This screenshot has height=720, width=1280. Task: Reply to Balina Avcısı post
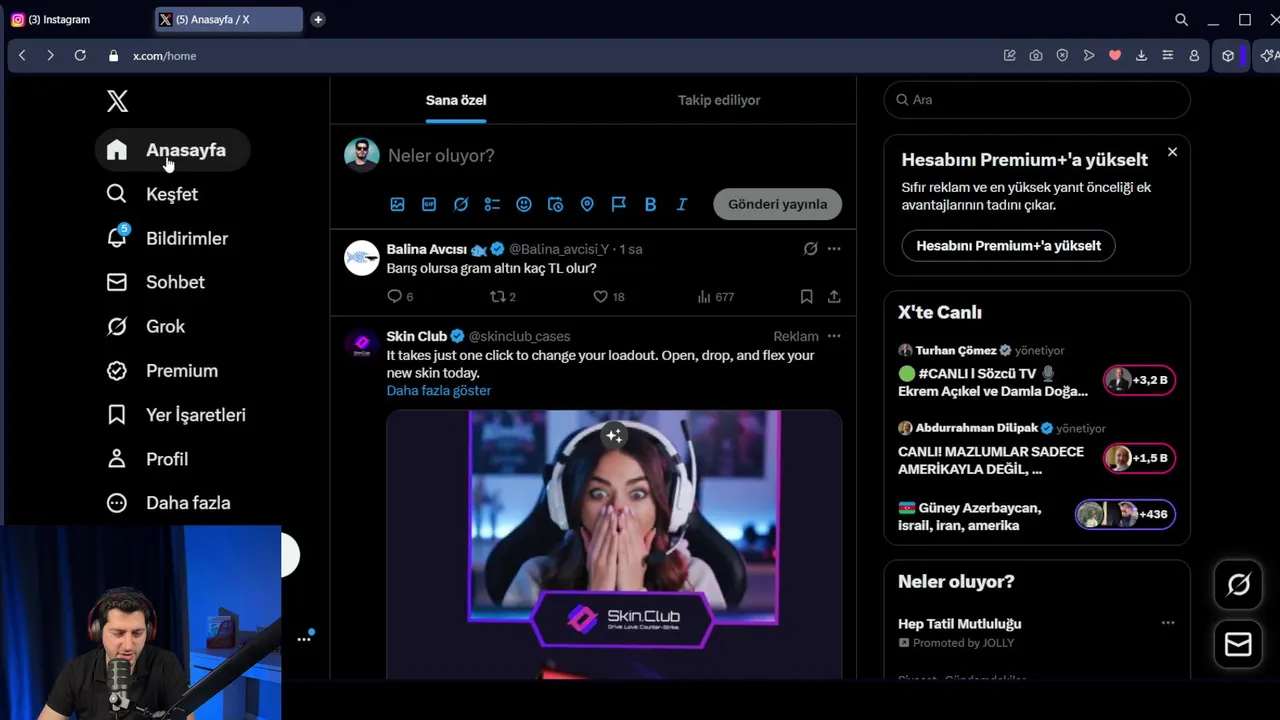click(x=400, y=296)
